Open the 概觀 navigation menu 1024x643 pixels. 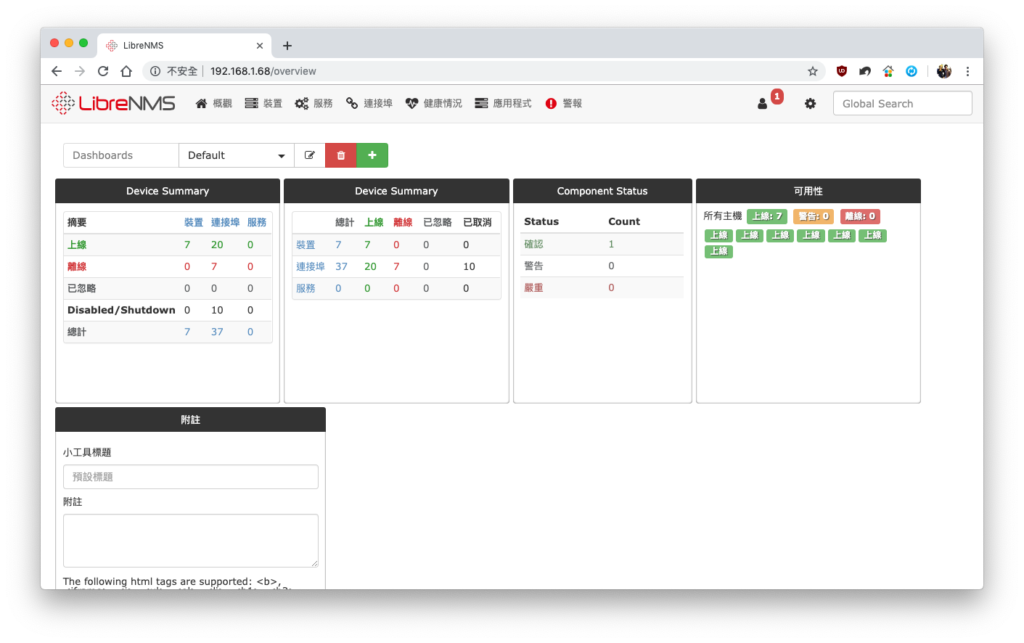(214, 103)
